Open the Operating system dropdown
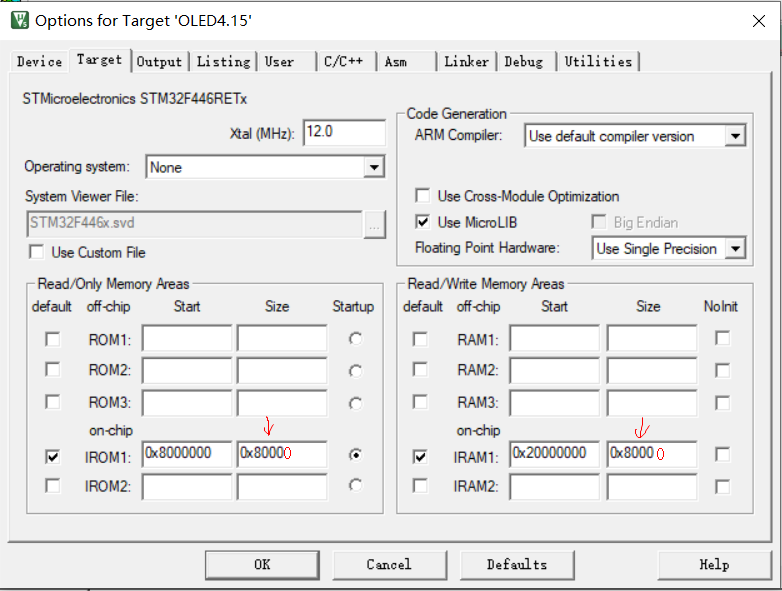 point(374,167)
